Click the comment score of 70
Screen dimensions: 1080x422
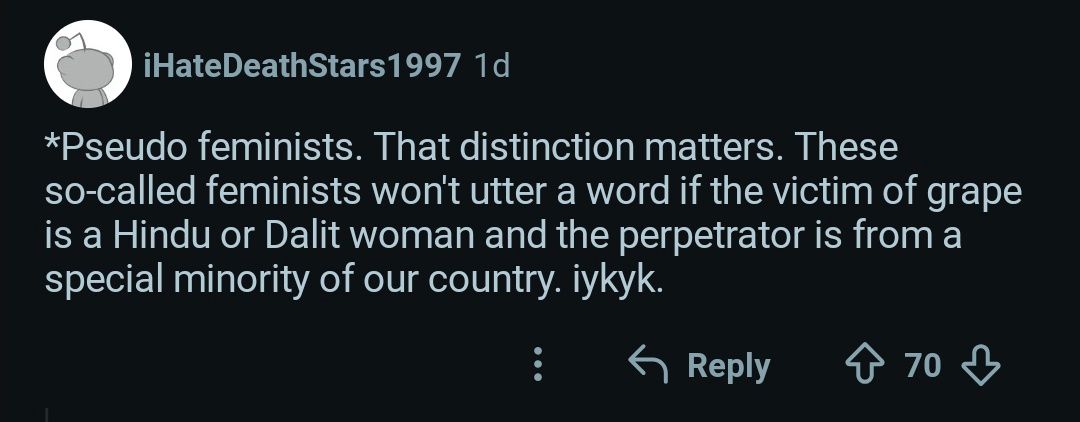click(923, 365)
